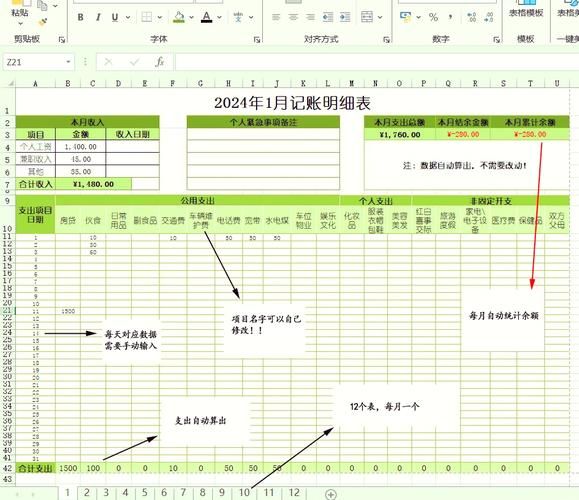The width and height of the screenshot is (579, 500).
Task: Click the 非固定开支 section header
Action: pyautogui.click(x=491, y=201)
